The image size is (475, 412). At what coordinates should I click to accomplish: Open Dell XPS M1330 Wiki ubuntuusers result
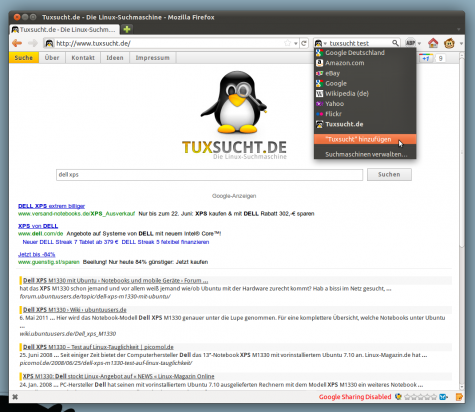(75, 310)
